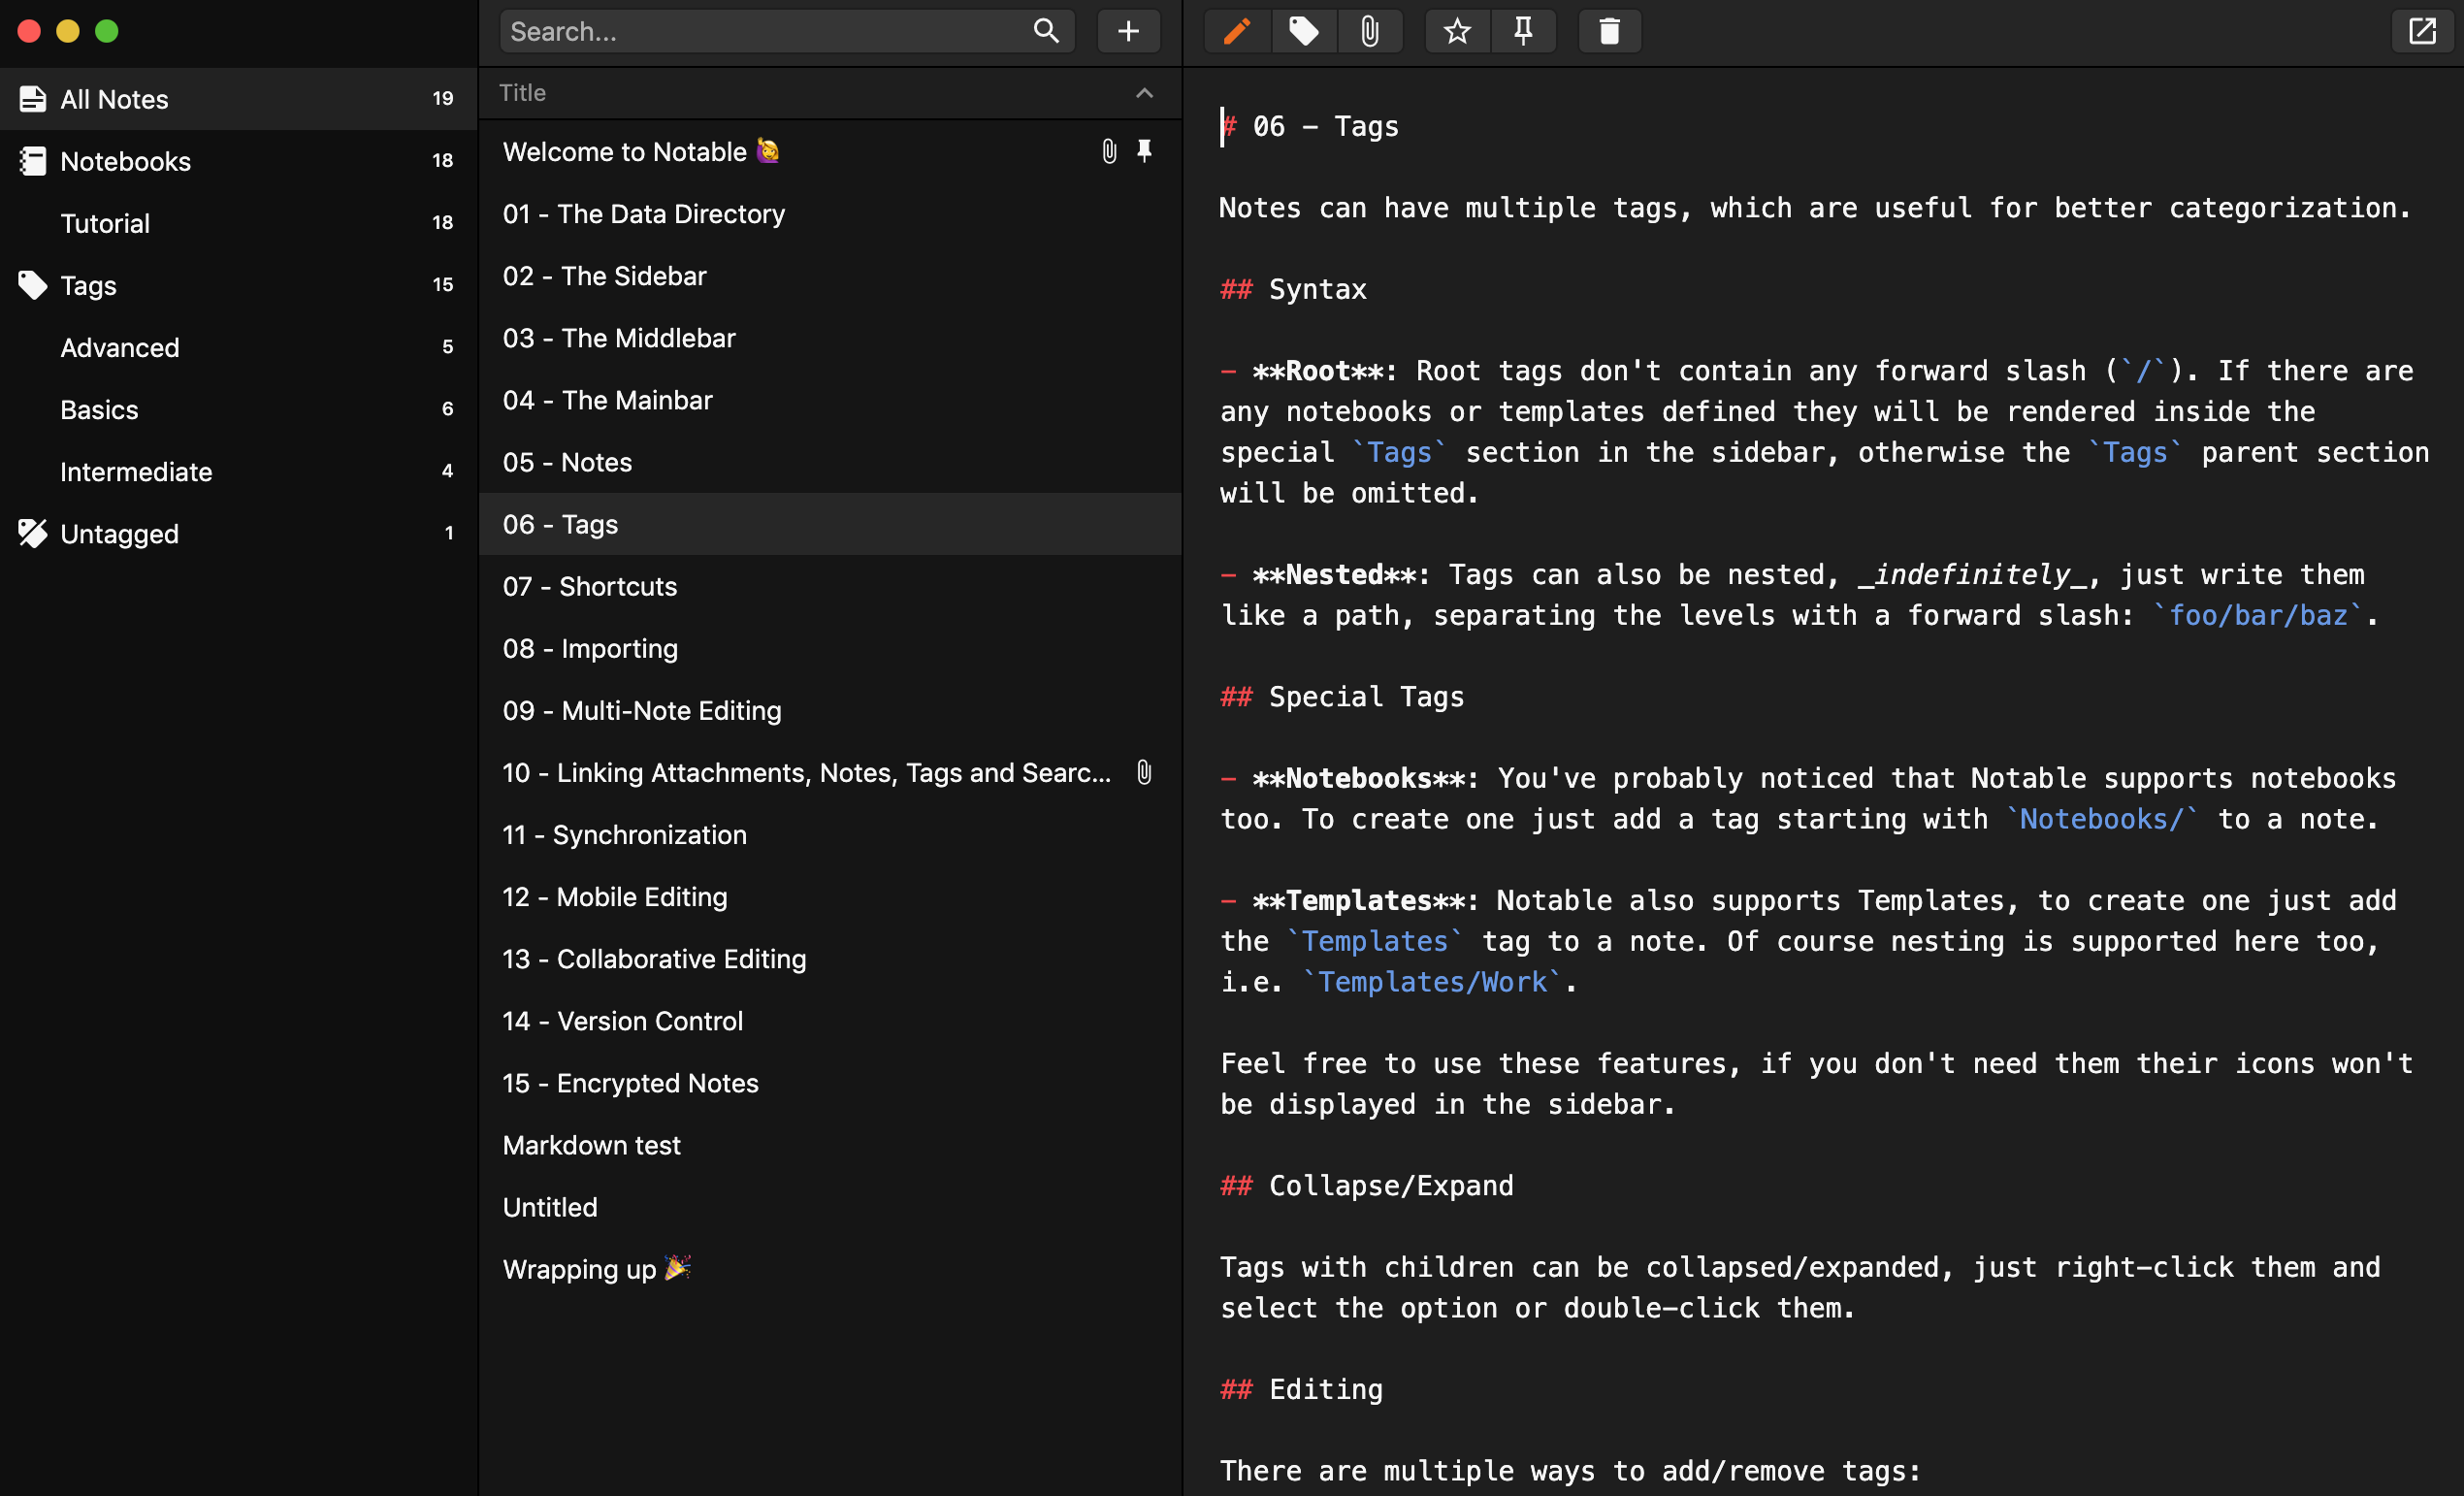Switch to the All Notes view
This screenshot has height=1496, width=2464.
click(x=114, y=99)
